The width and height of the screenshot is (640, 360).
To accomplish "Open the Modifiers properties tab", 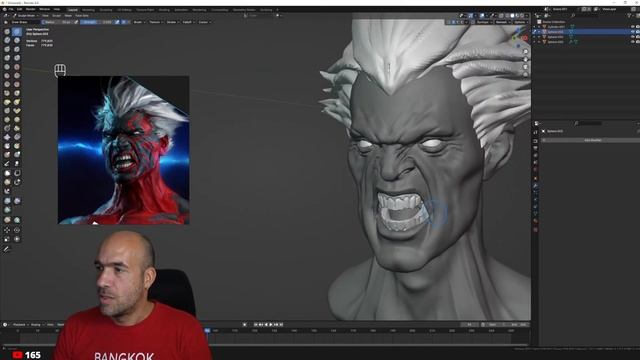I will (535, 186).
